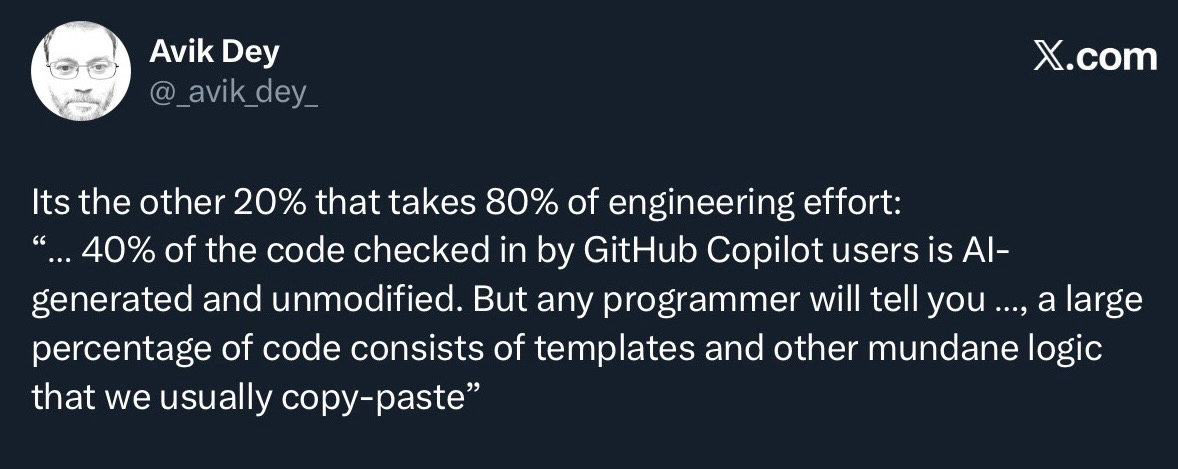Click the X logo icon
Image resolution: width=1178 pixels, height=469 pixels.
[x=1050, y=57]
